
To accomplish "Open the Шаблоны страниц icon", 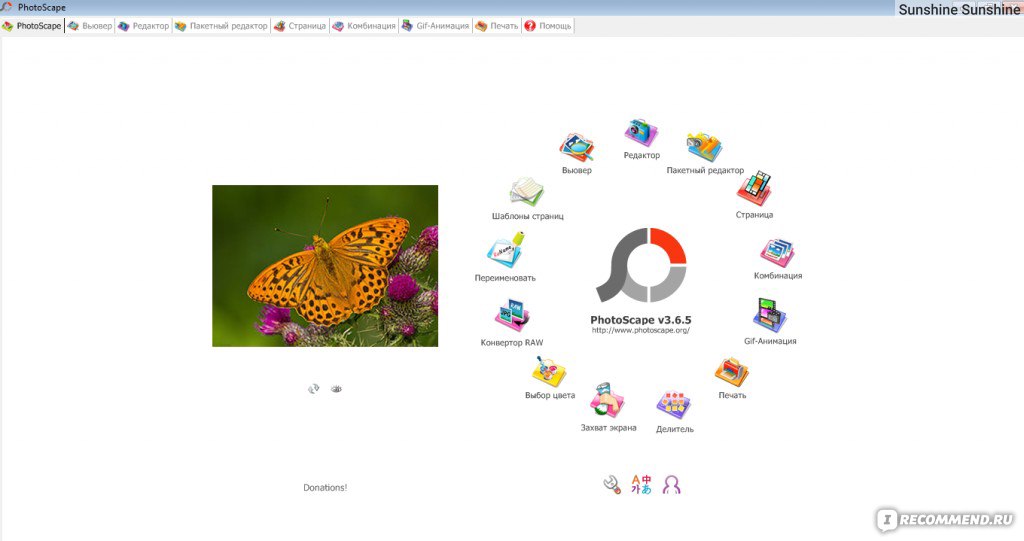I will pyautogui.click(x=527, y=192).
